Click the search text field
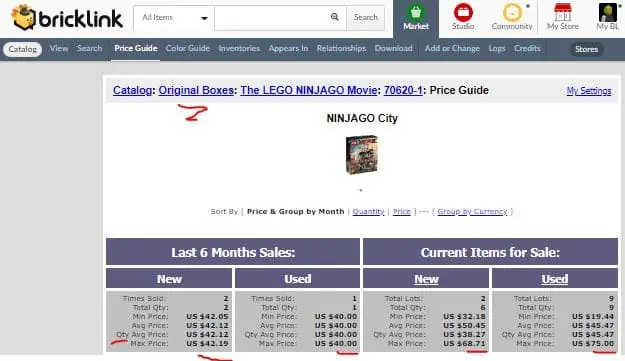The width and height of the screenshot is (625, 361). click(x=272, y=18)
